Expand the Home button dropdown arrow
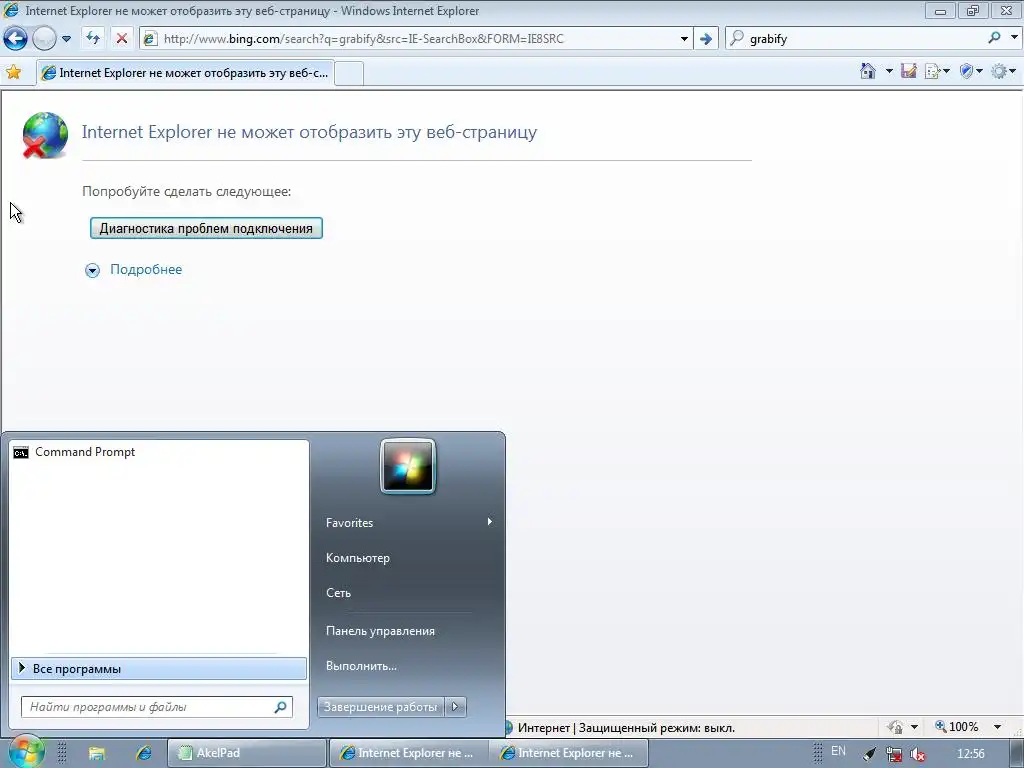This screenshot has width=1024, height=768. pos(889,71)
